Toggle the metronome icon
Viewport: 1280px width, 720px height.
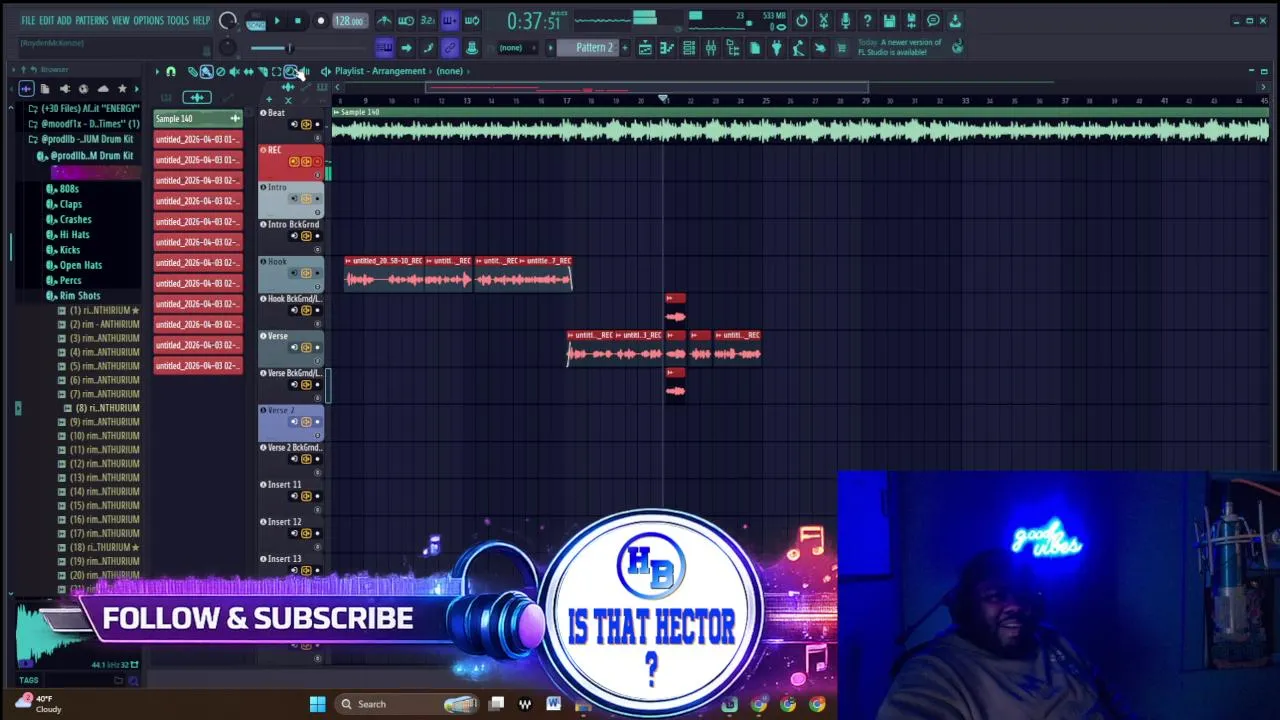tap(384, 20)
